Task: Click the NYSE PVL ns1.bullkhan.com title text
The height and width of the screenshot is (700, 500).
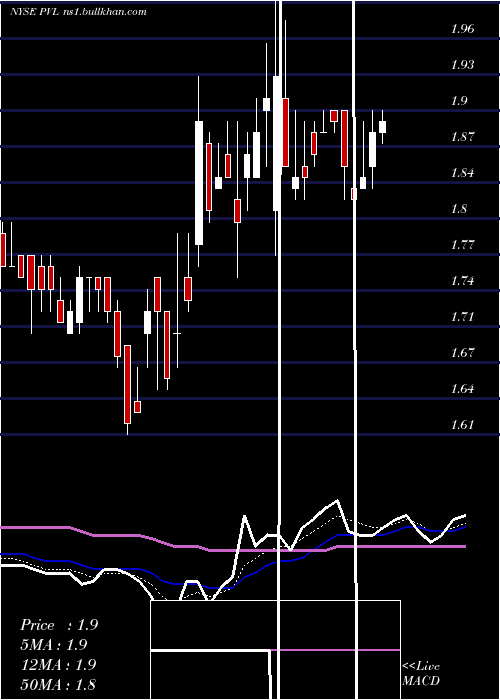Action: coord(79,12)
